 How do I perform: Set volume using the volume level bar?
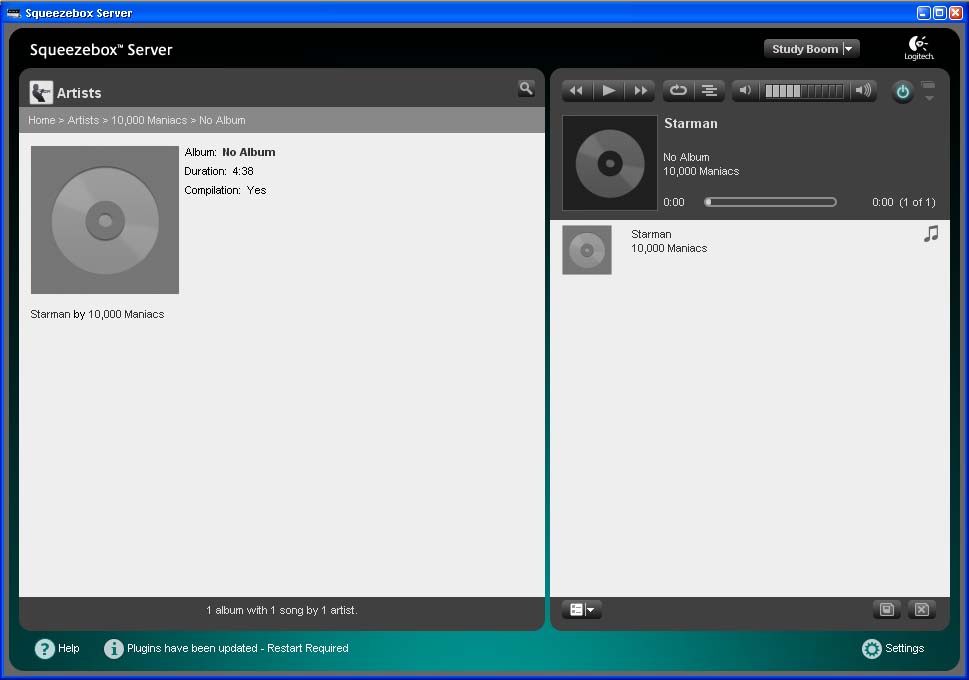tap(804, 91)
